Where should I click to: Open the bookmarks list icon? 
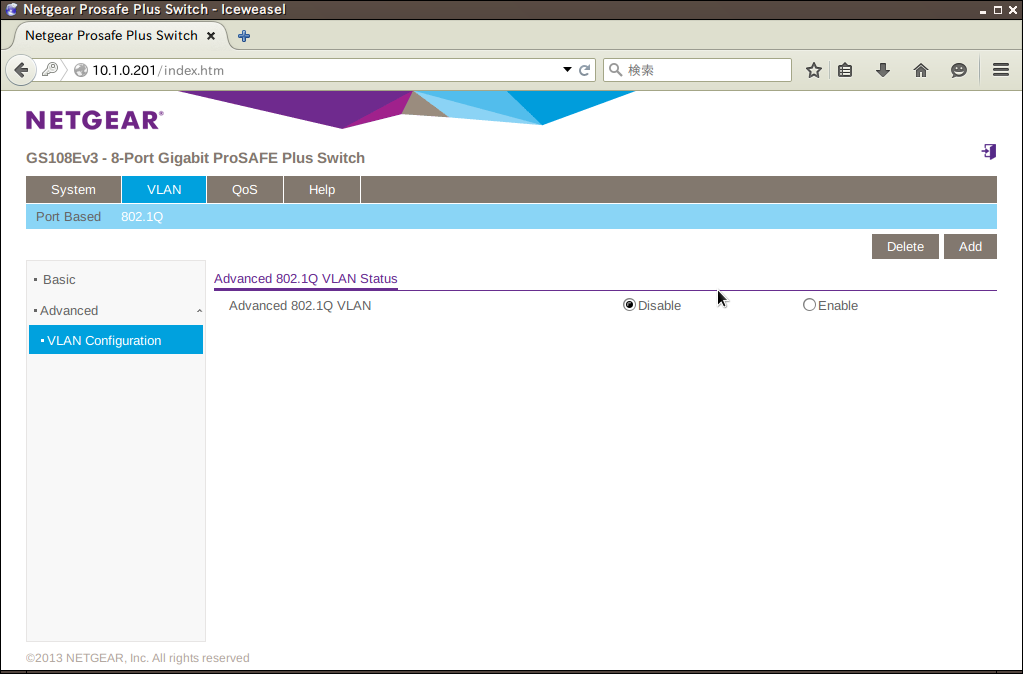[x=845, y=70]
